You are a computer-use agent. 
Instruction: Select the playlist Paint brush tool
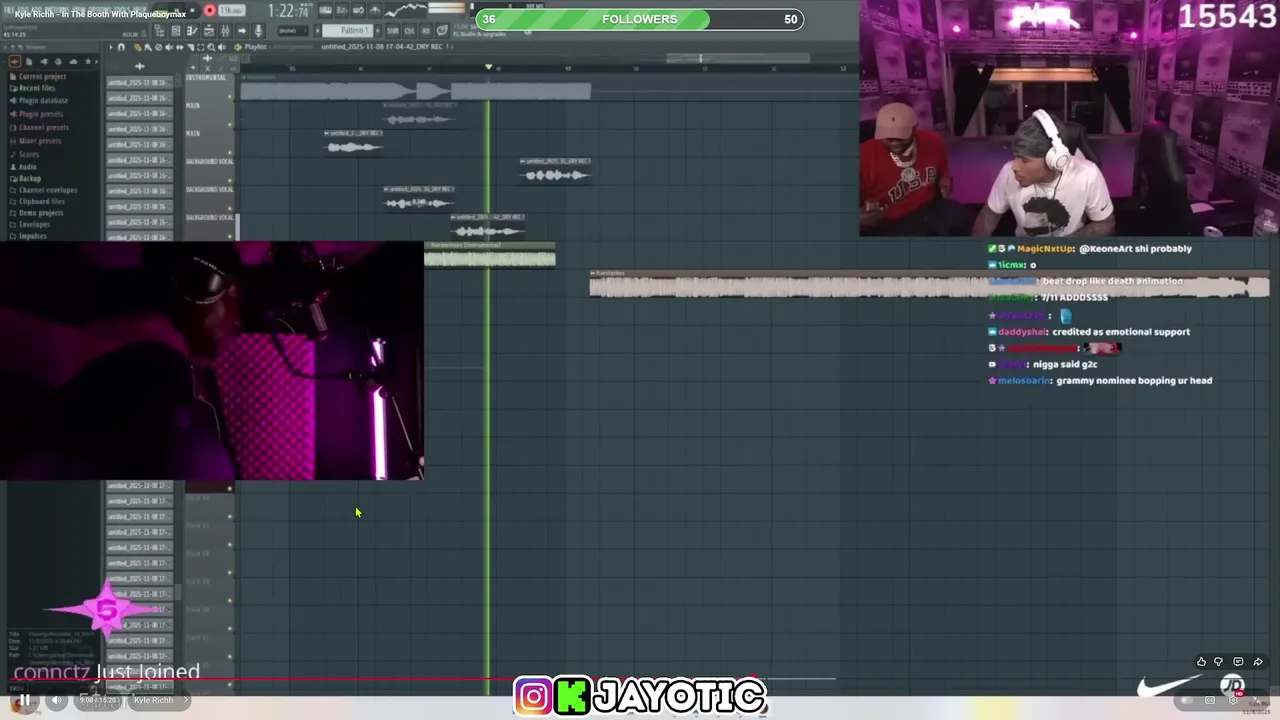[x=148, y=47]
